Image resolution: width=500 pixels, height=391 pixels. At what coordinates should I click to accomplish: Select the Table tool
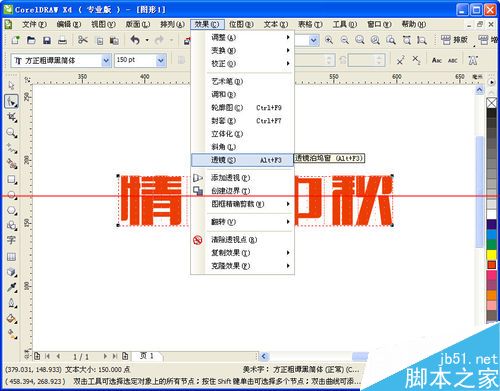[11, 256]
